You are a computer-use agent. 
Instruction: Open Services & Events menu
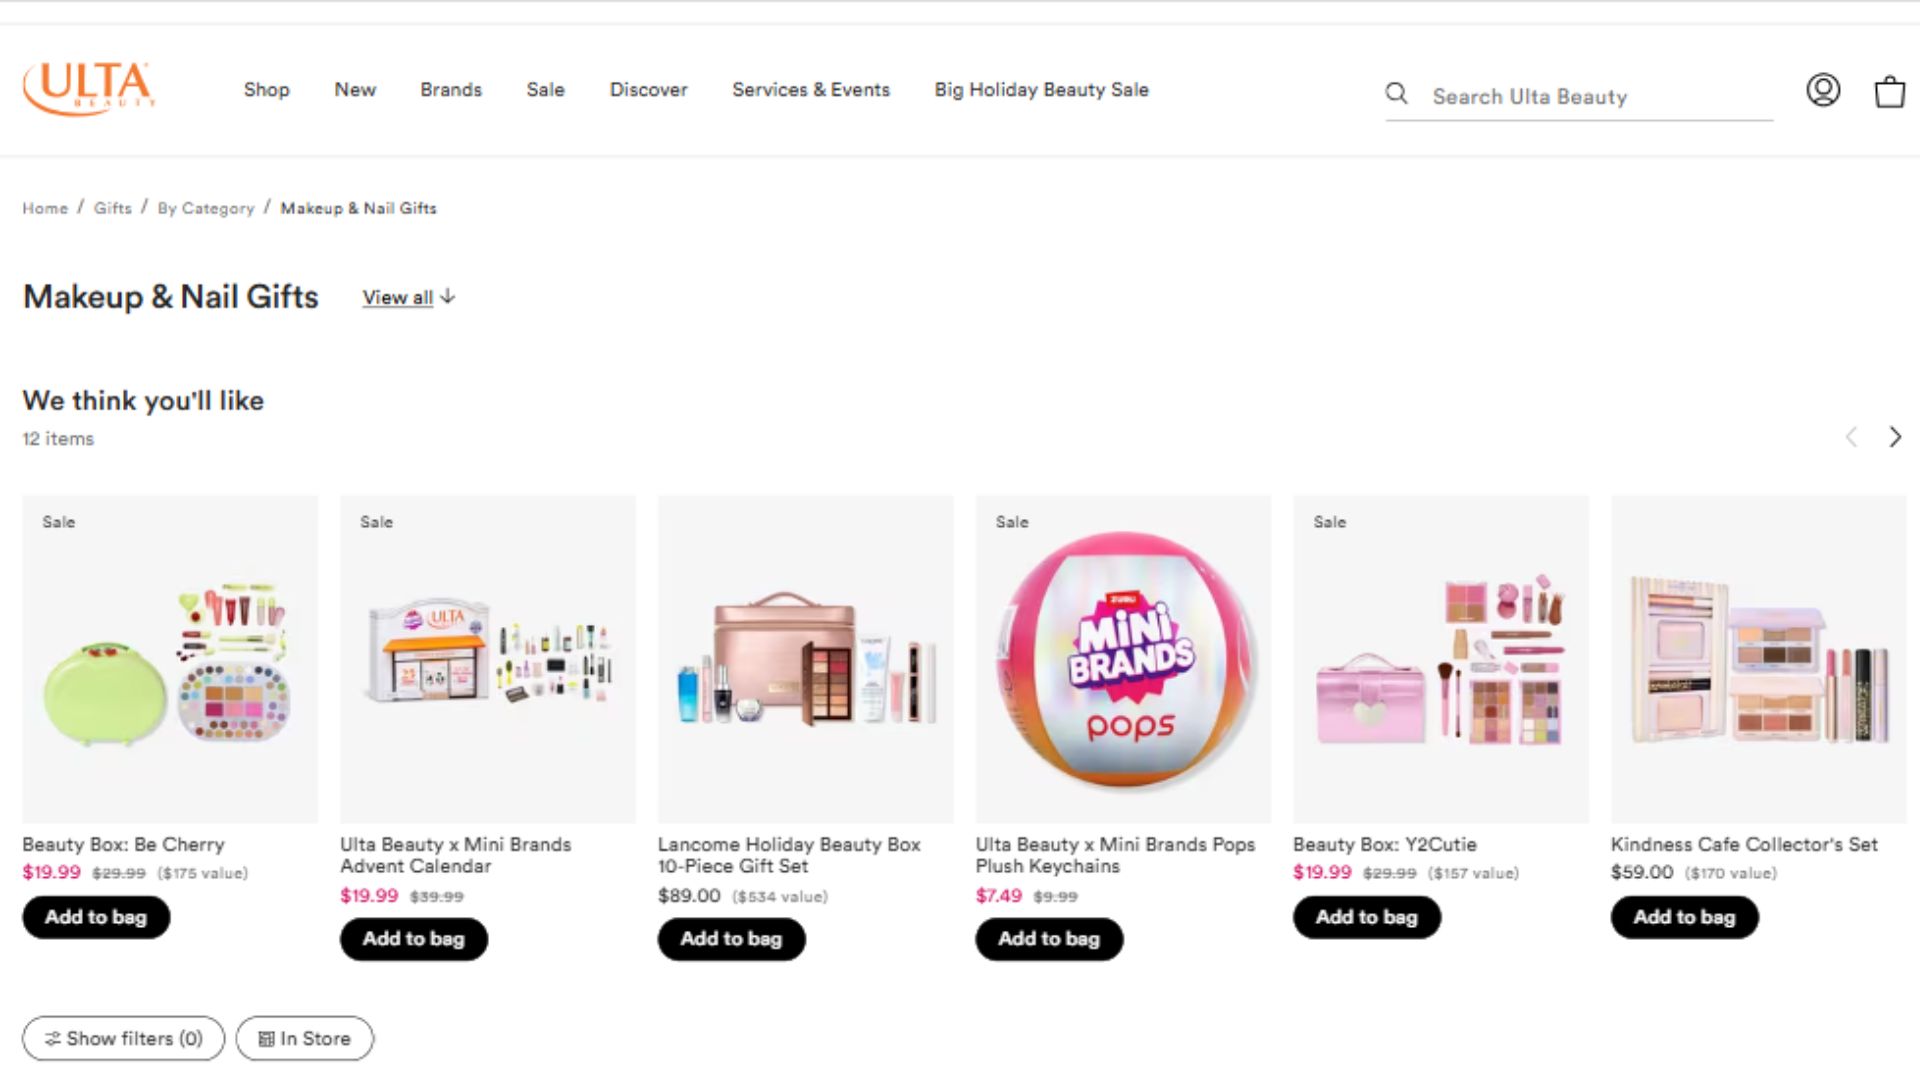coord(811,90)
